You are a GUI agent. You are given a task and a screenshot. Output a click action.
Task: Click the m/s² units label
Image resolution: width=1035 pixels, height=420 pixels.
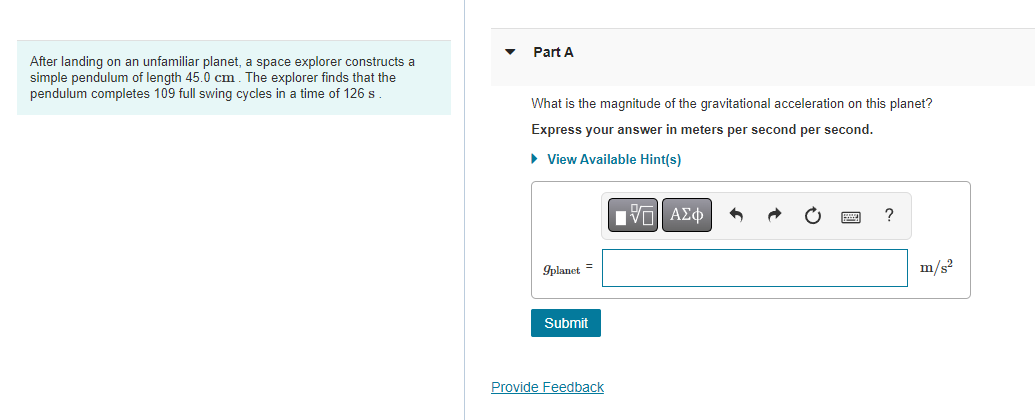click(937, 267)
